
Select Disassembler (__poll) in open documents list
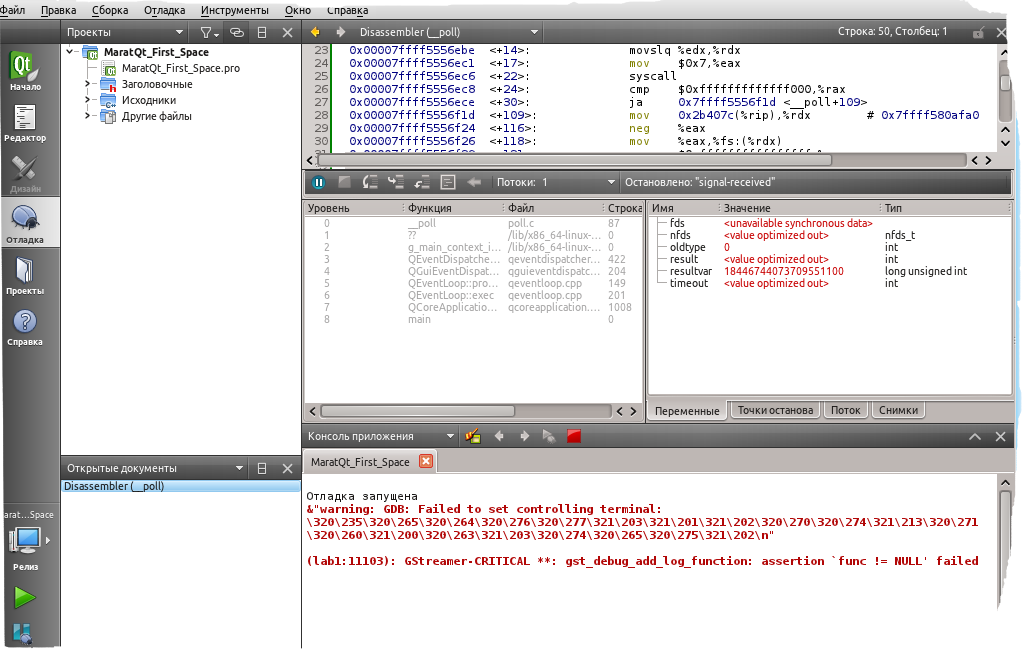point(181,486)
